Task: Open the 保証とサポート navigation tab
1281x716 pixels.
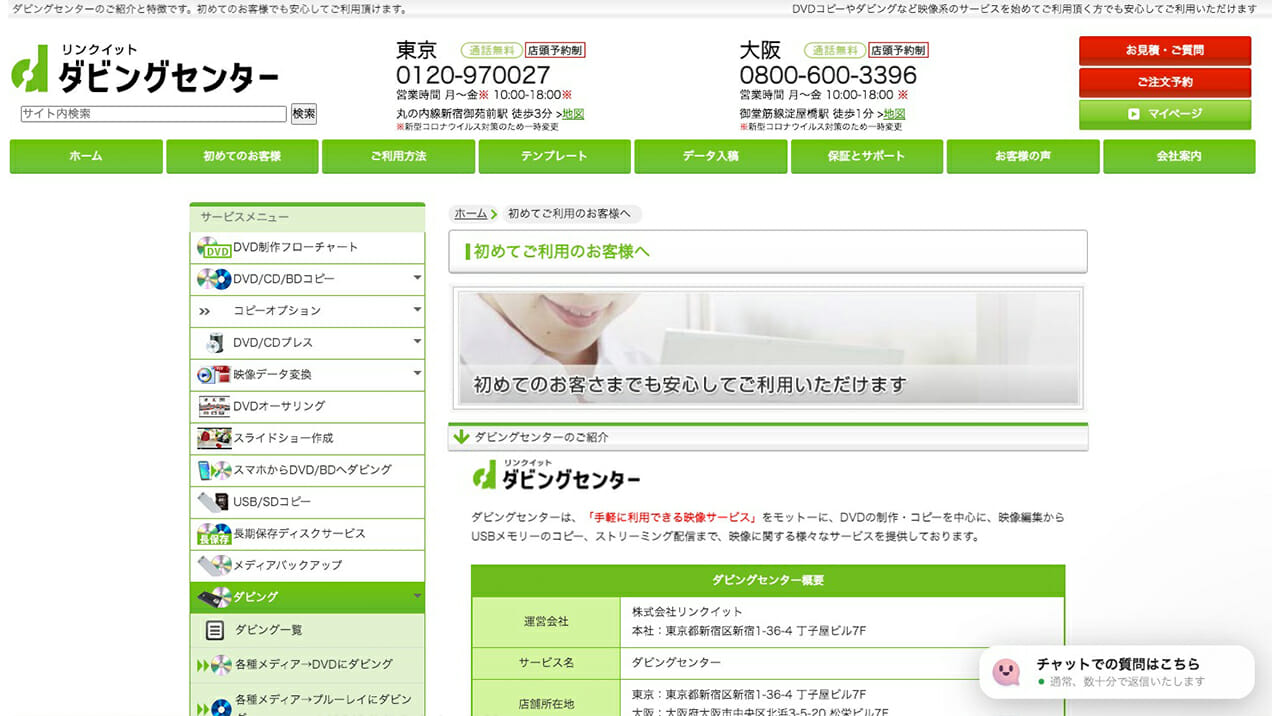Action: pyautogui.click(x=867, y=157)
